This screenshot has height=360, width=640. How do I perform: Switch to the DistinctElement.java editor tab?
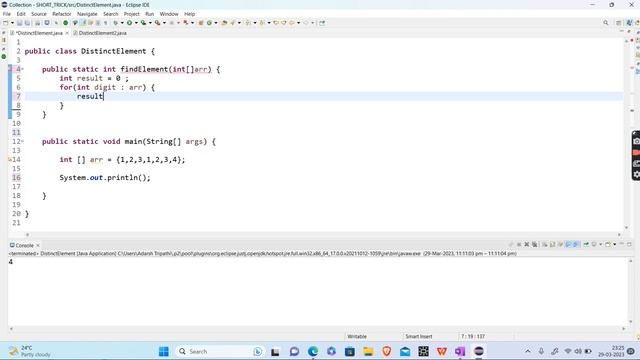pos(39,33)
